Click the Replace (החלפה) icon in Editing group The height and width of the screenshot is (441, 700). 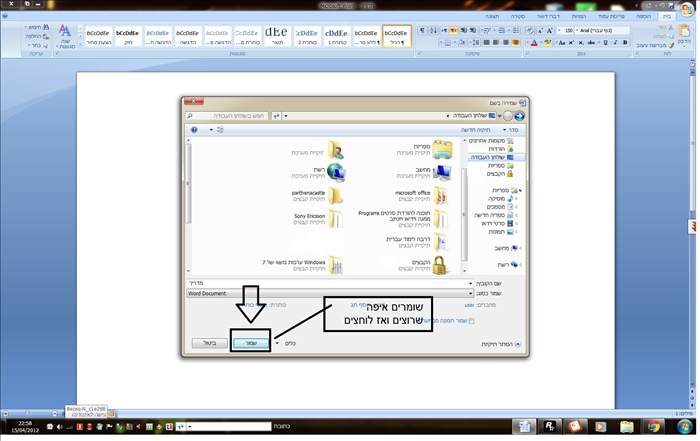[46, 36]
